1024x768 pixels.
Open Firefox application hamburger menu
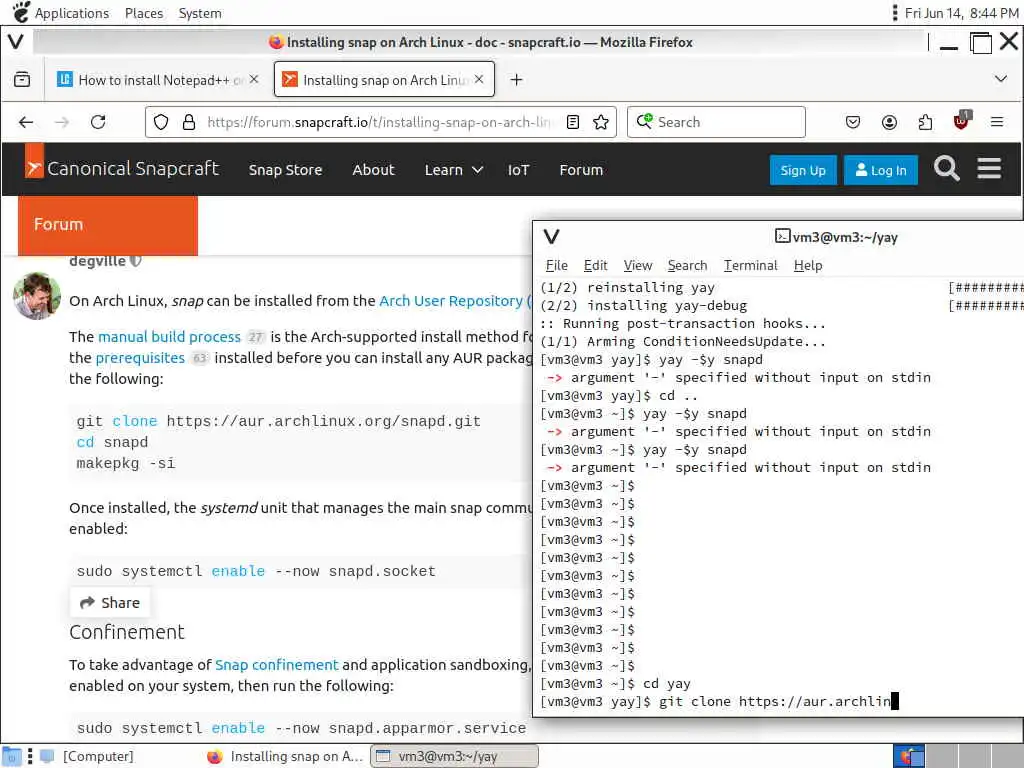(x=997, y=122)
